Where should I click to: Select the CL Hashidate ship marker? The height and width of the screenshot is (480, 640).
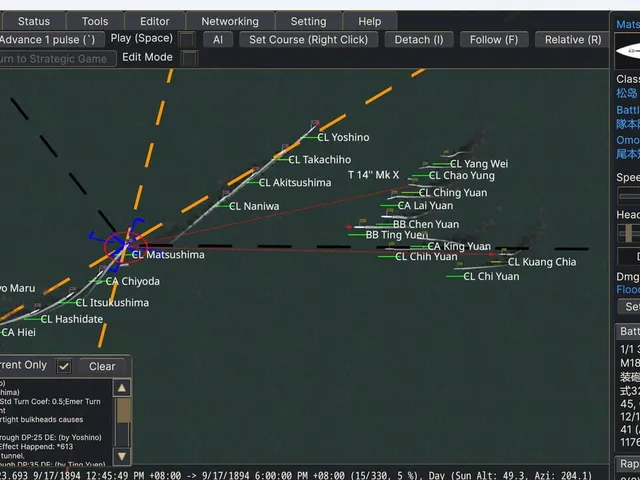pyautogui.click(x=72, y=319)
